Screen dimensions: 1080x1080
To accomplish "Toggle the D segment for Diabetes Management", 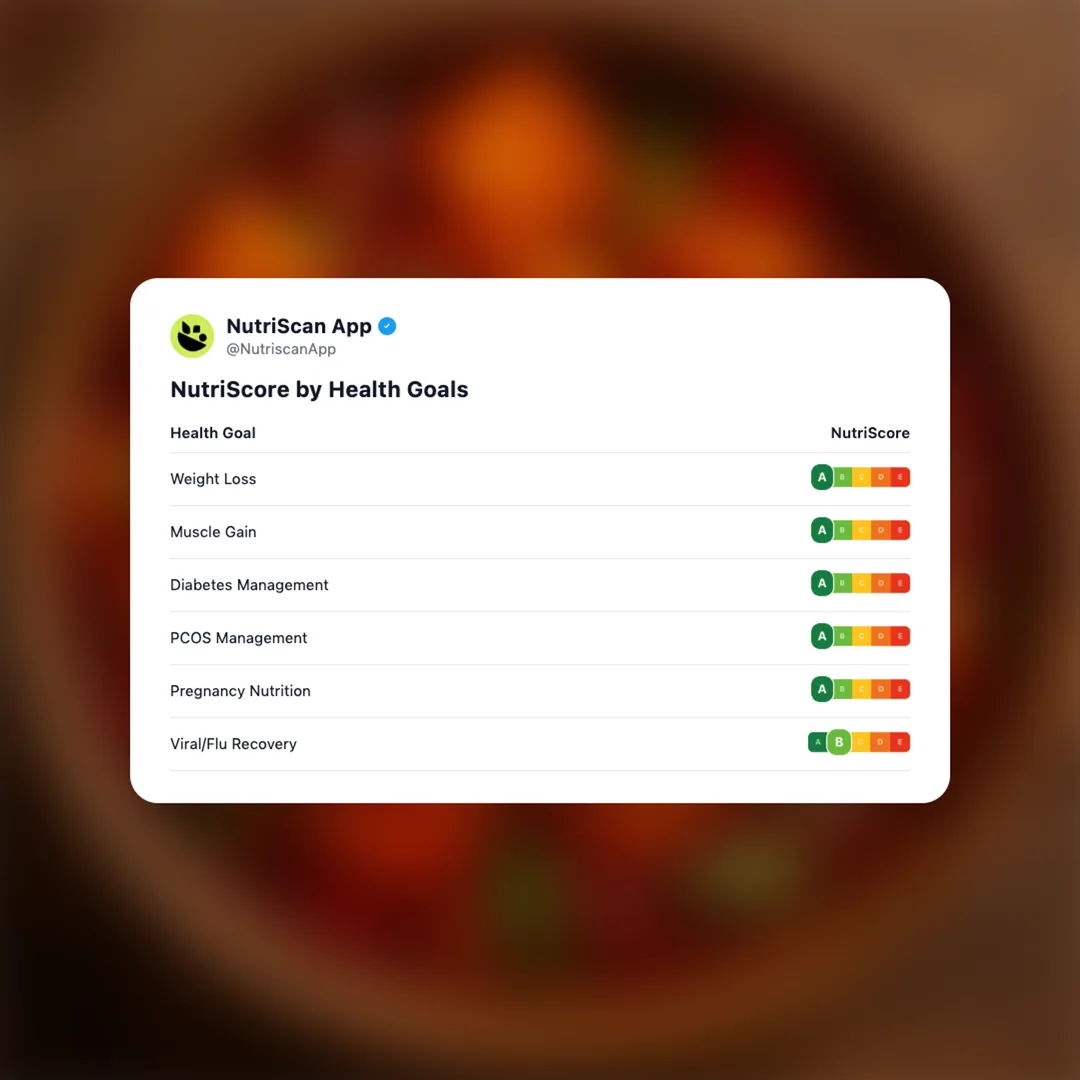I will click(x=881, y=583).
